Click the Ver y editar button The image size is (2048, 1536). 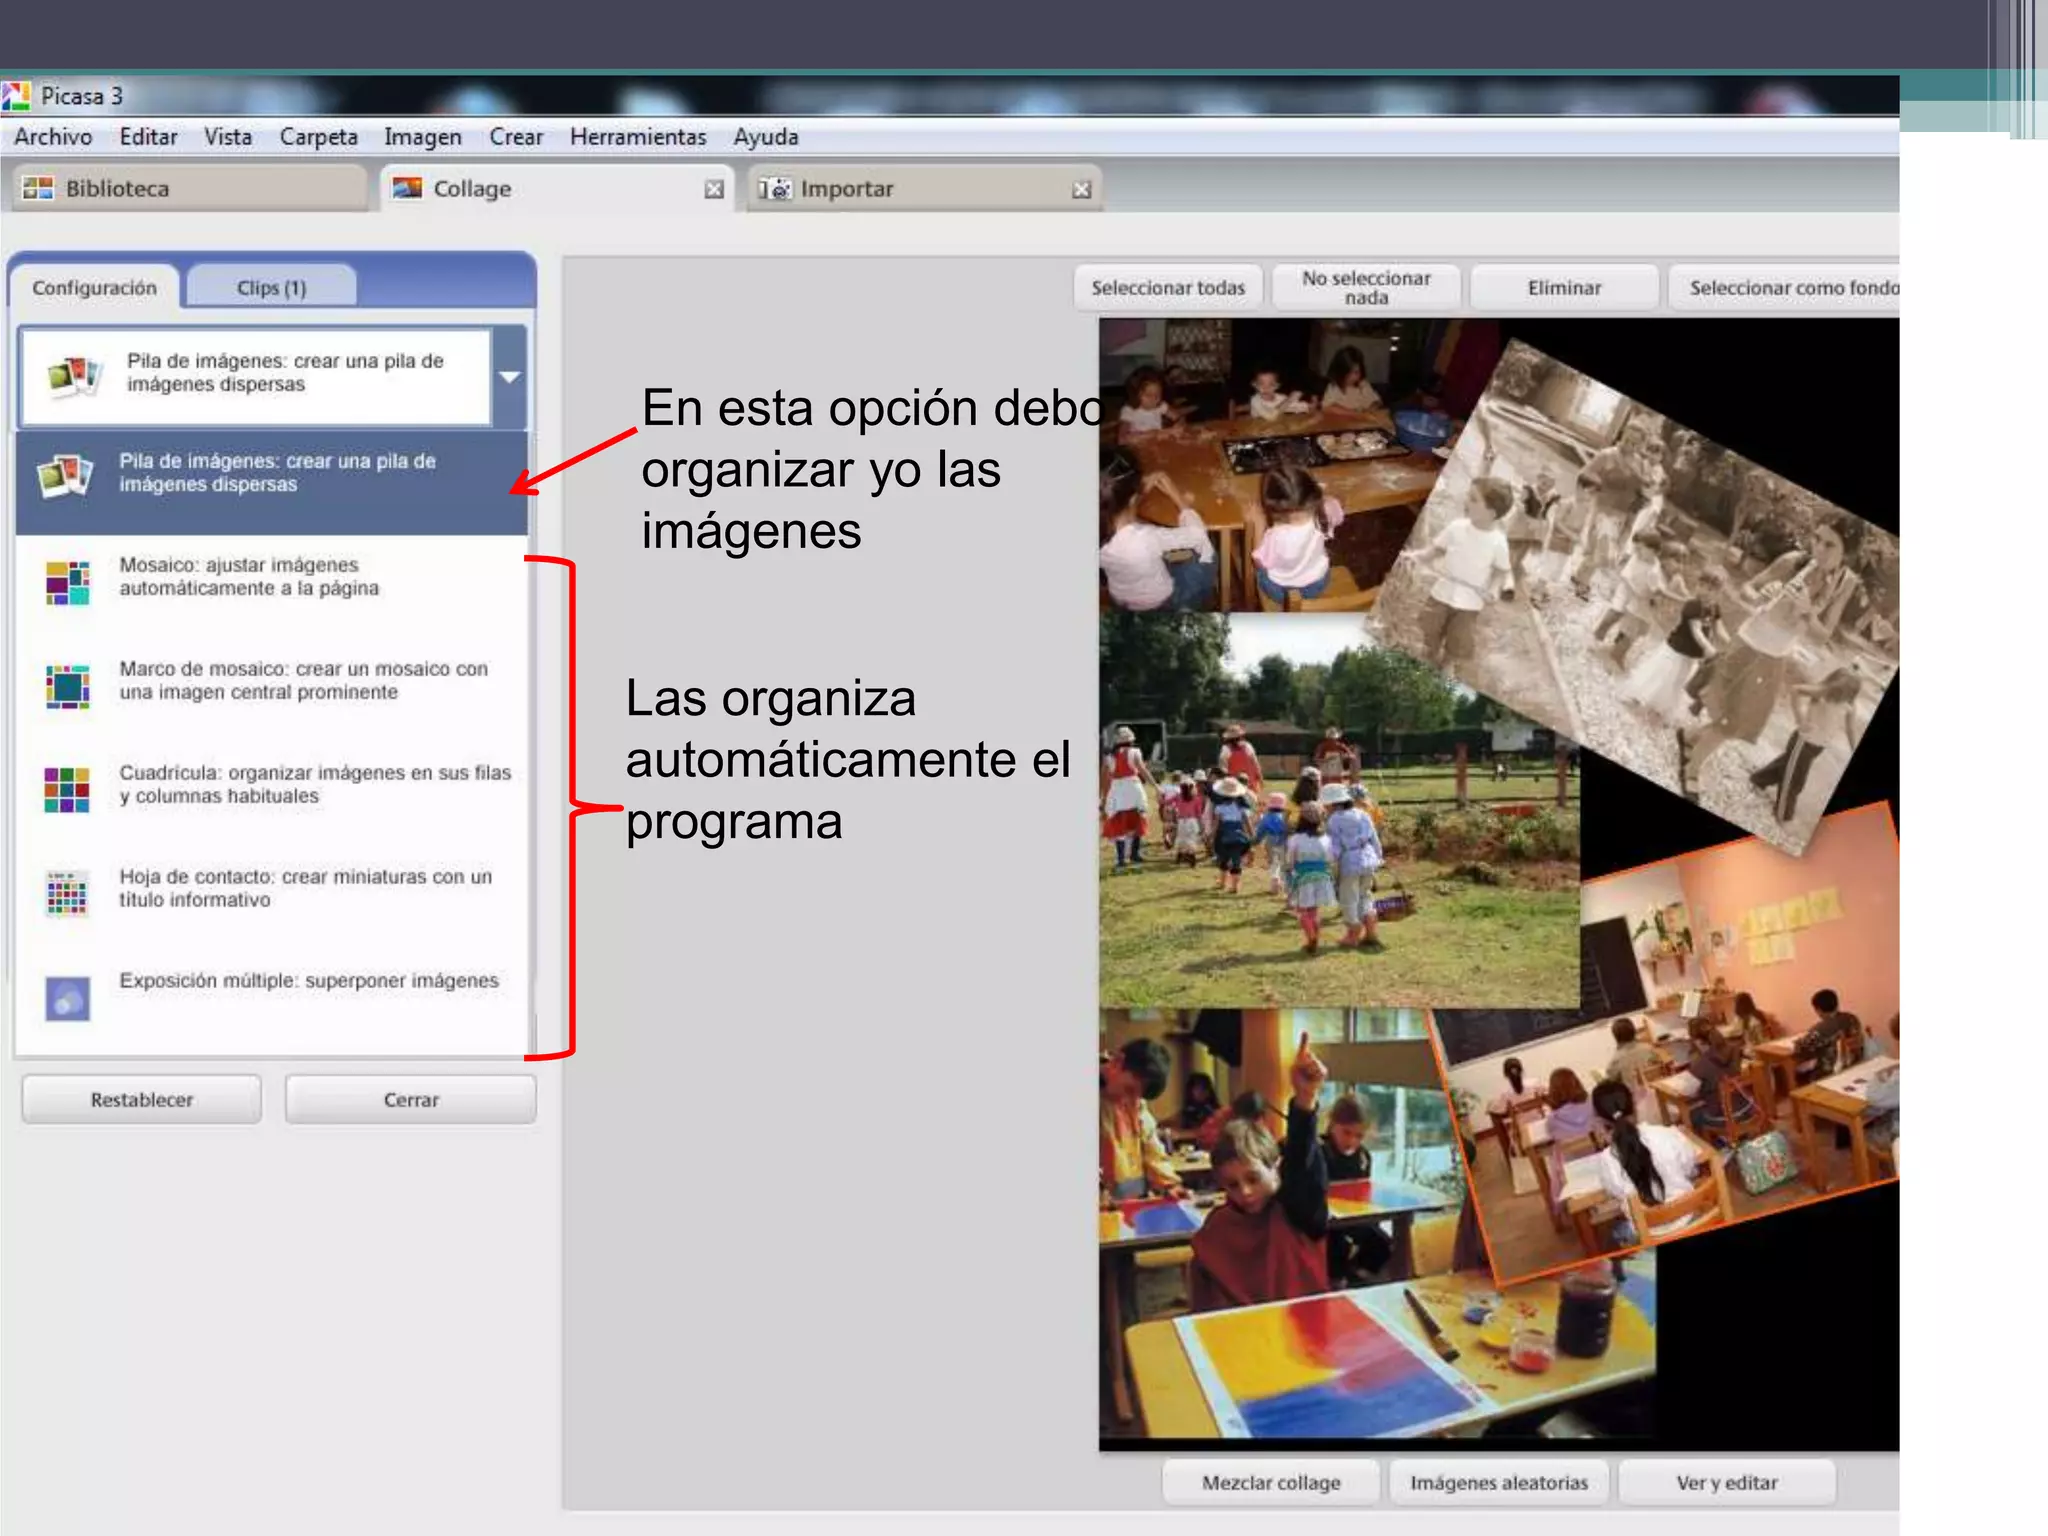1727,1483
